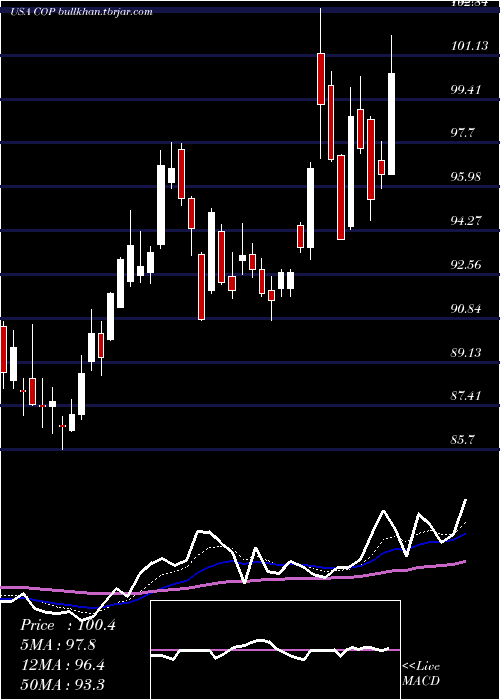The image size is (500, 700).
Task: Click the highest red candlestick near 101.13
Action: point(321,79)
